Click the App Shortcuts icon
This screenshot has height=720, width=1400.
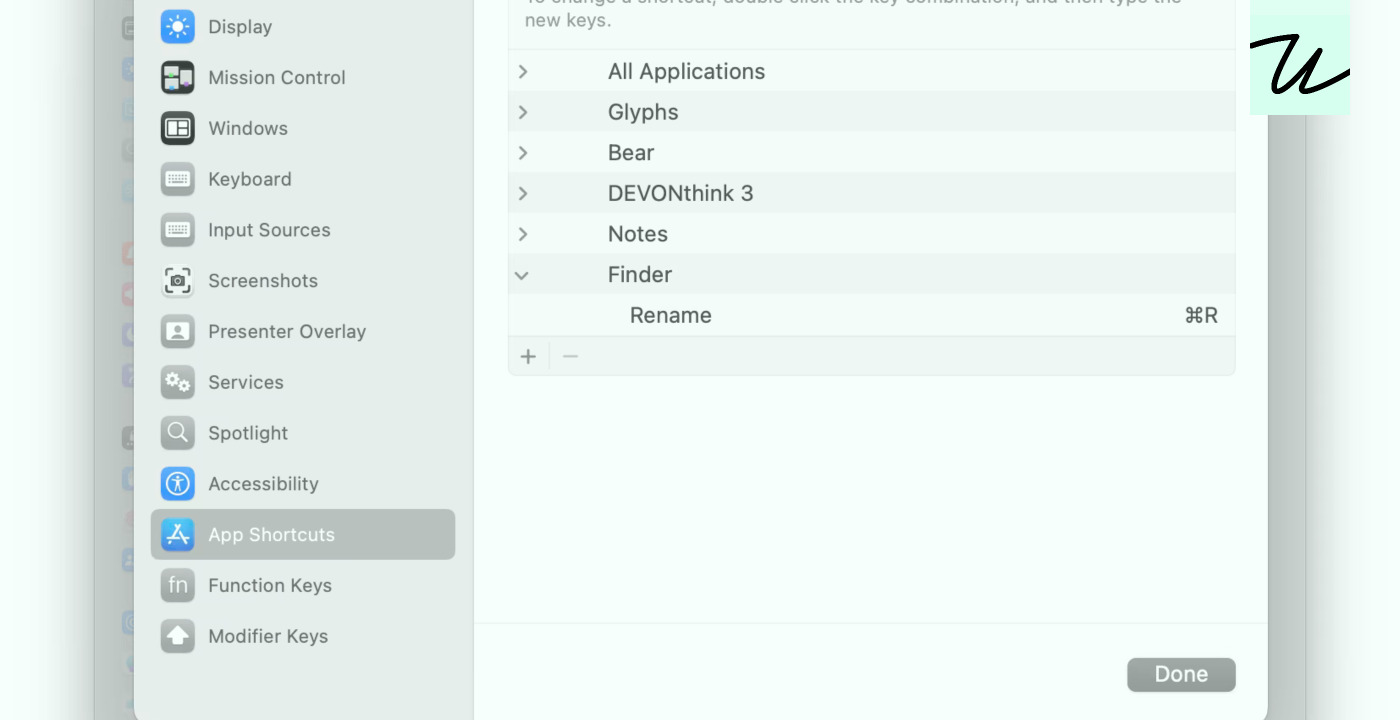point(178,535)
